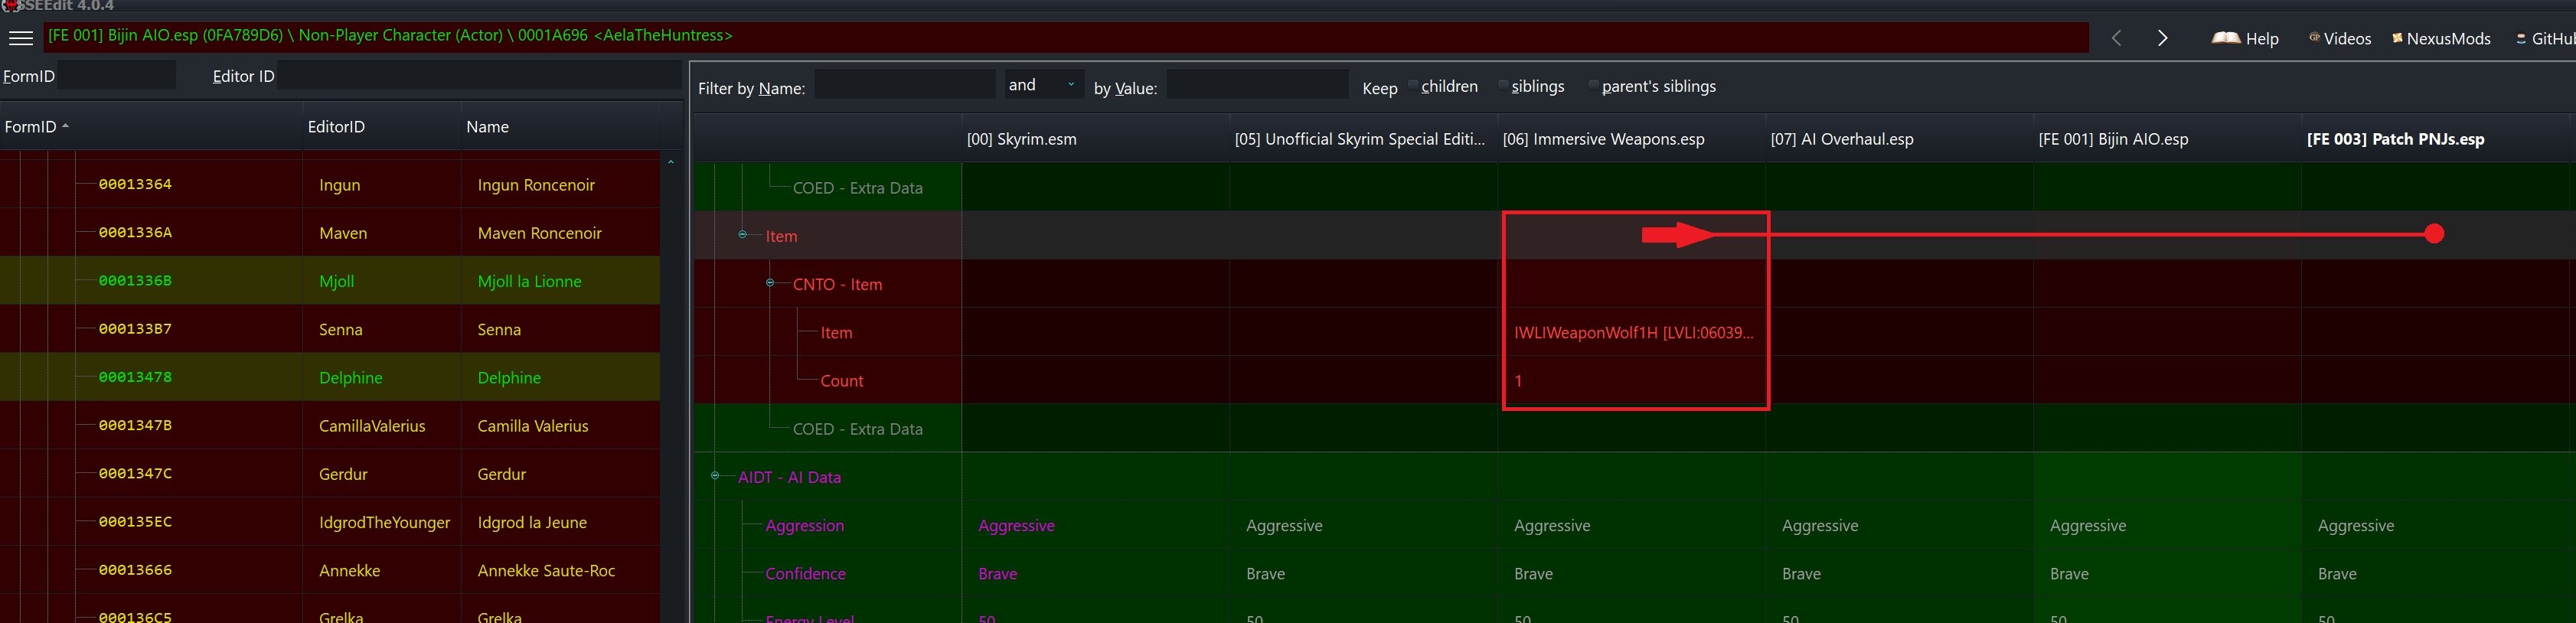Sort by the EditorID column header
The height and width of the screenshot is (623, 2576).
[382, 126]
